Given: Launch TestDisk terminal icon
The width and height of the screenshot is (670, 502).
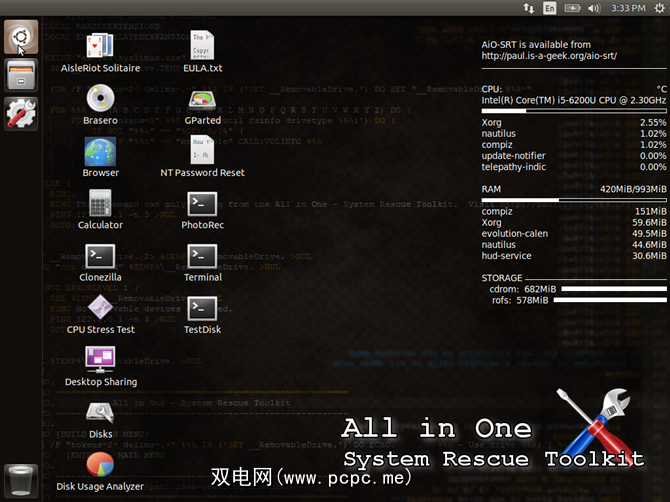Looking at the screenshot, I should 202,308.
